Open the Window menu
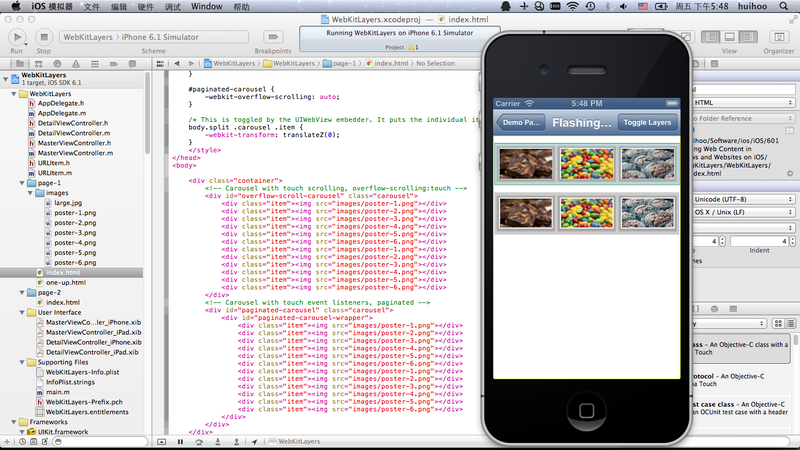 [206, 6]
